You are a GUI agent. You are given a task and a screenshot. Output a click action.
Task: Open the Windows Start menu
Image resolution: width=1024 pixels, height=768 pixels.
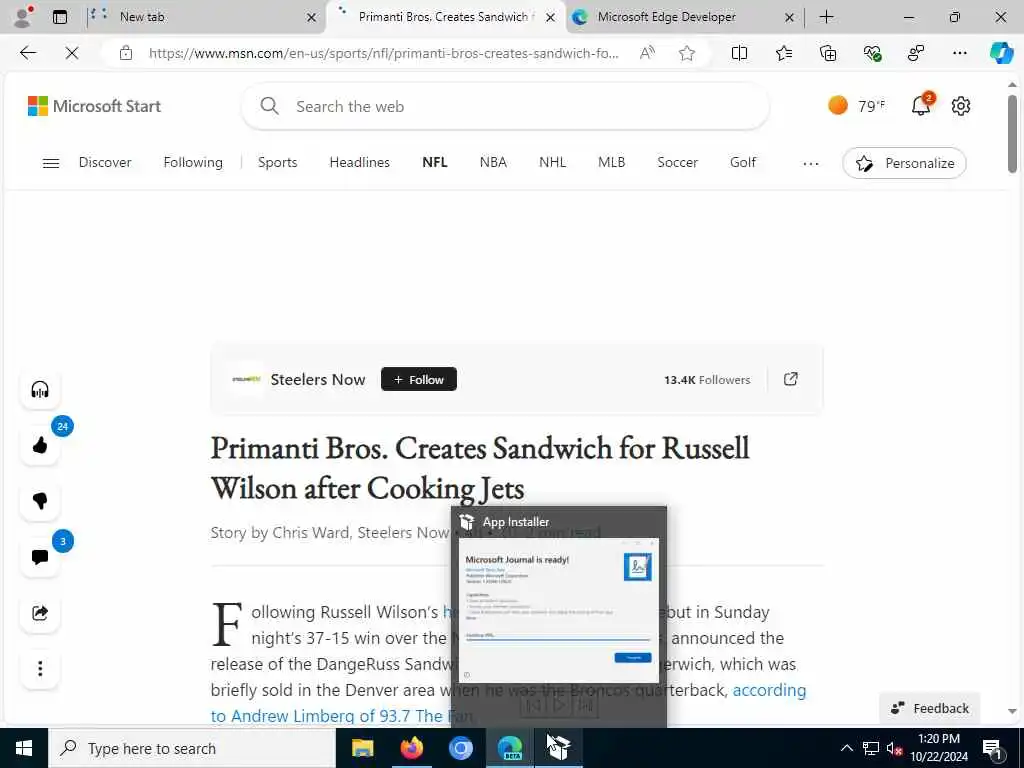[x=24, y=748]
